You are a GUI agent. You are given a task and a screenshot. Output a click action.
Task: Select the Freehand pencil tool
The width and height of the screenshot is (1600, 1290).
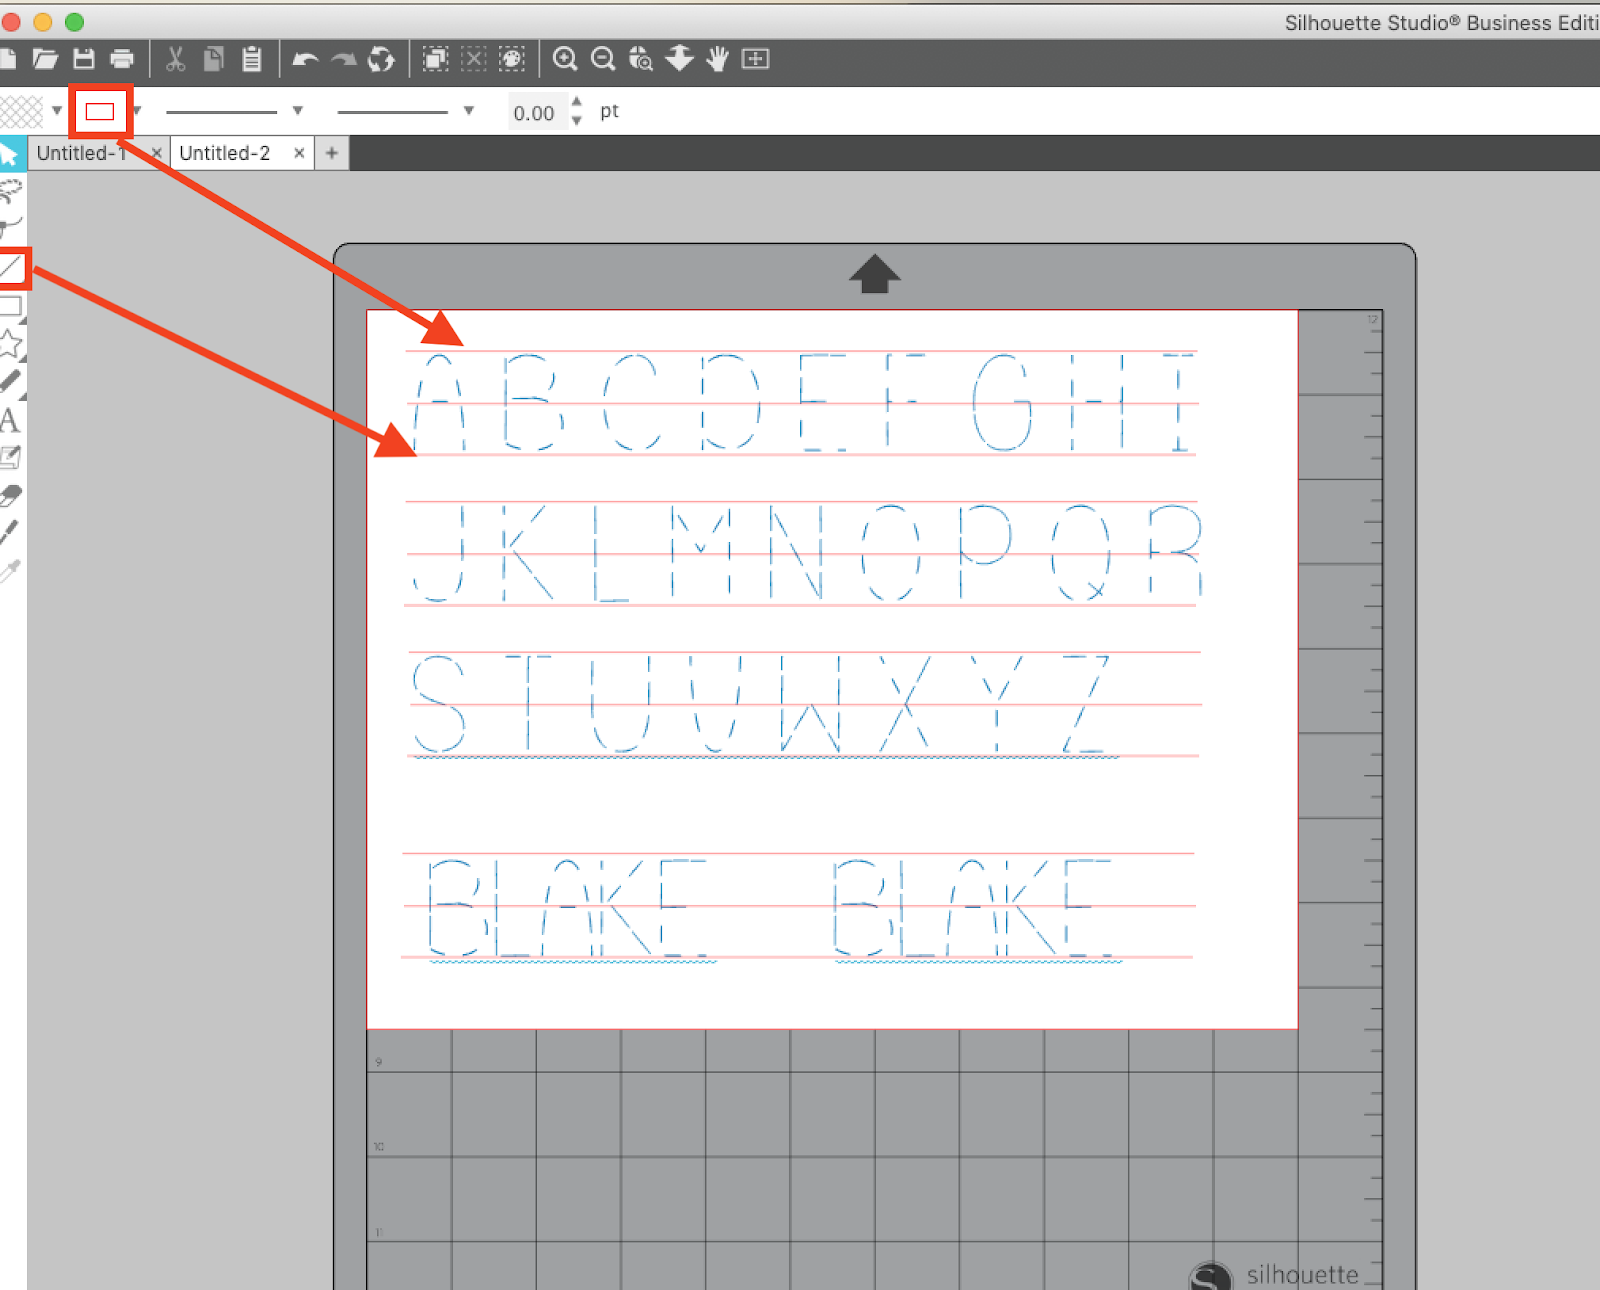tap(11, 381)
